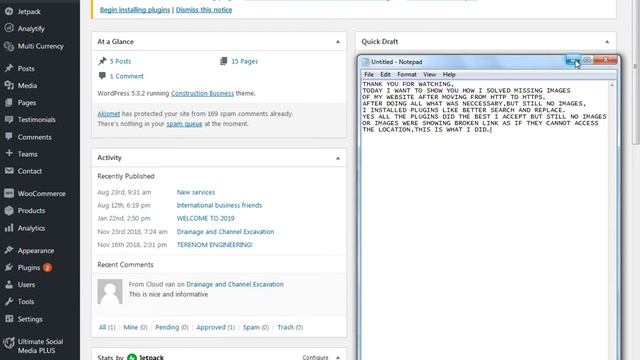The height and width of the screenshot is (360, 640).
Task: Open the 15 Pages link
Action: pyautogui.click(x=244, y=61)
